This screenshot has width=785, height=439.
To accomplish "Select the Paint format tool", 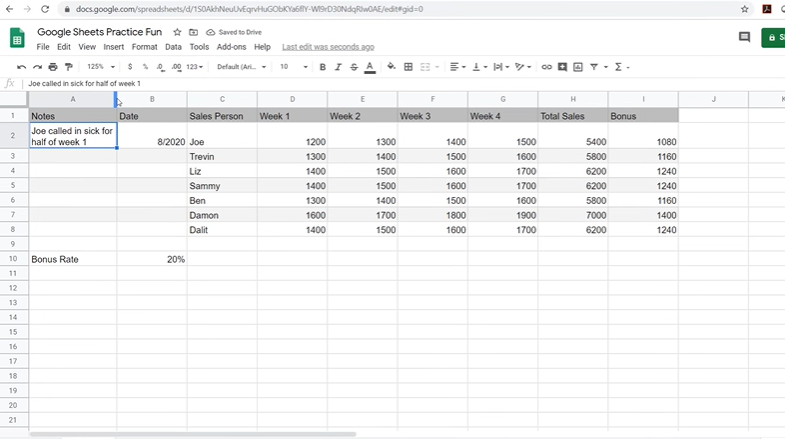I will tap(69, 67).
